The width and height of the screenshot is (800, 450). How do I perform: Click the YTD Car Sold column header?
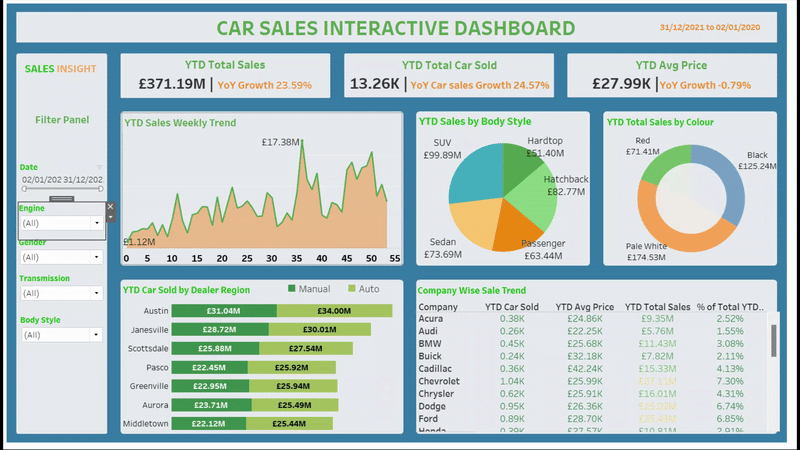point(511,307)
